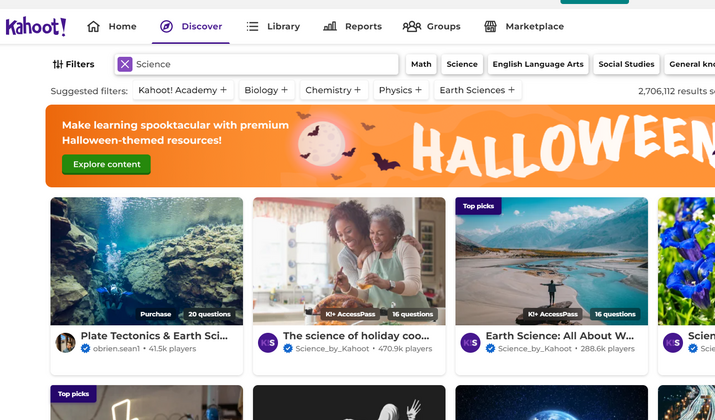Clear the Science search with the purple X

point(124,64)
